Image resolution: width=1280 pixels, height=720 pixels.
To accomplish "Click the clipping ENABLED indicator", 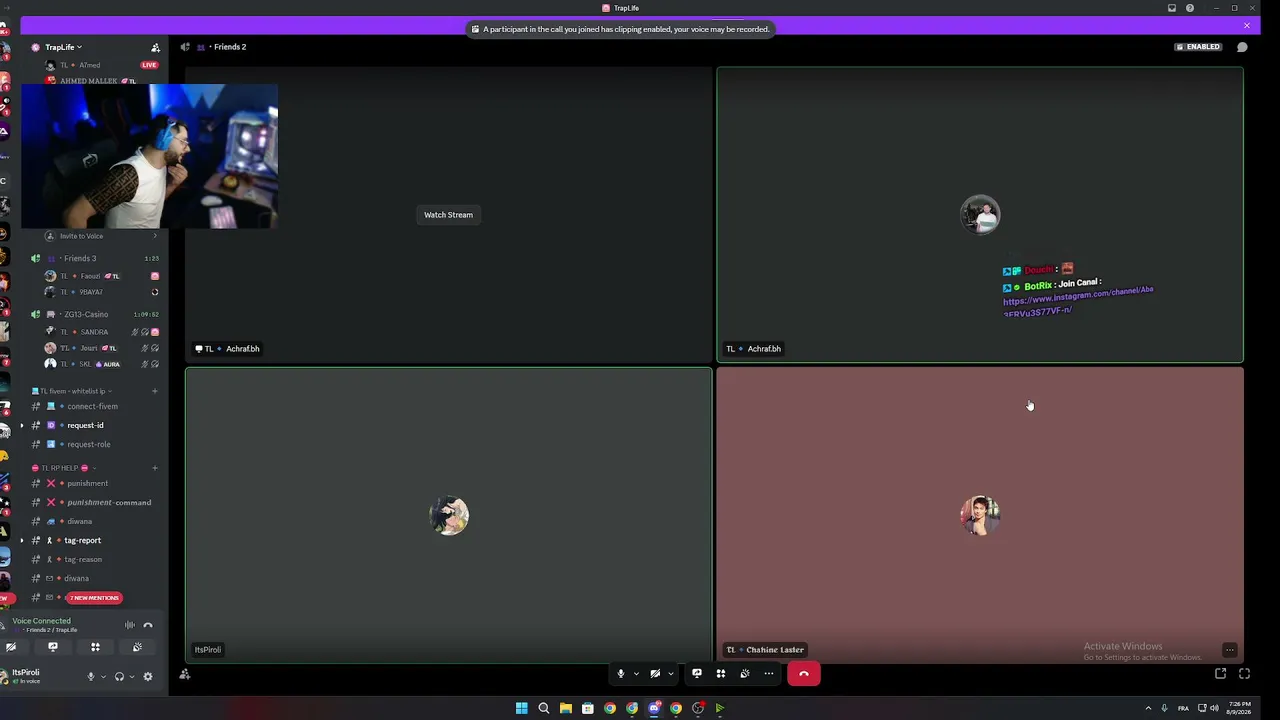I will [x=1198, y=47].
